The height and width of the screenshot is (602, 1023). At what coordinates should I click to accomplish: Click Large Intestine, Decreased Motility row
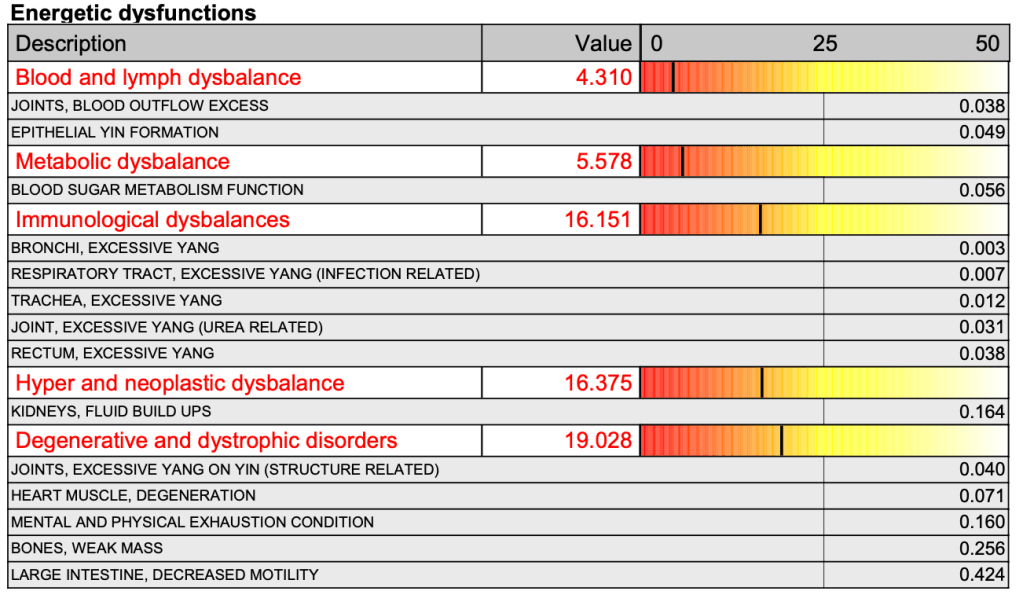click(x=165, y=574)
